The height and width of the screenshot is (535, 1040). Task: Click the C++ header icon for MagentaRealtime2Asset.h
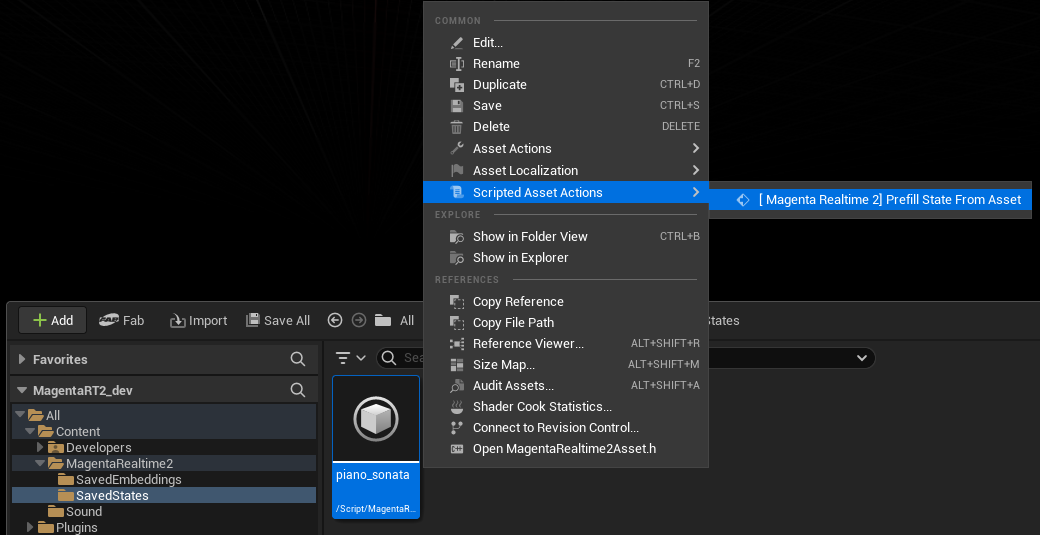pyautogui.click(x=456, y=449)
